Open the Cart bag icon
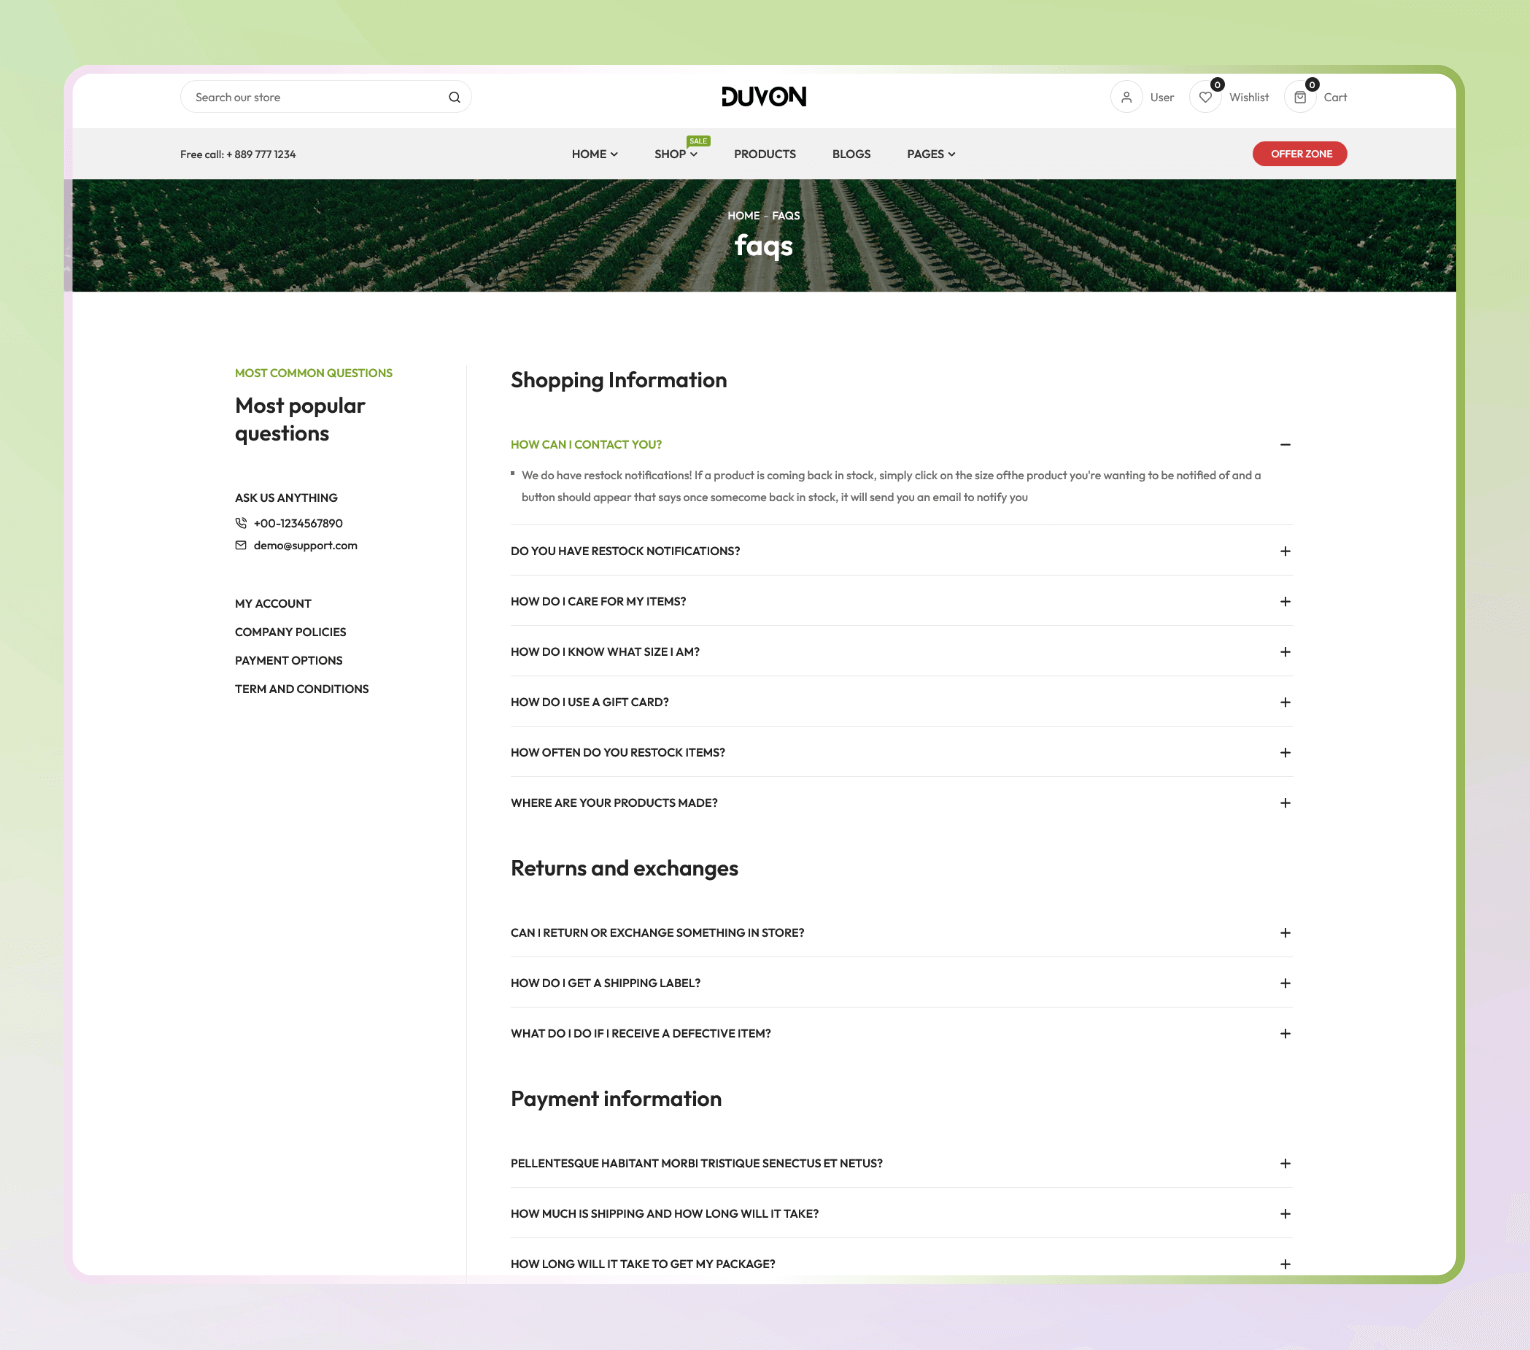The image size is (1530, 1350). 1300,97
